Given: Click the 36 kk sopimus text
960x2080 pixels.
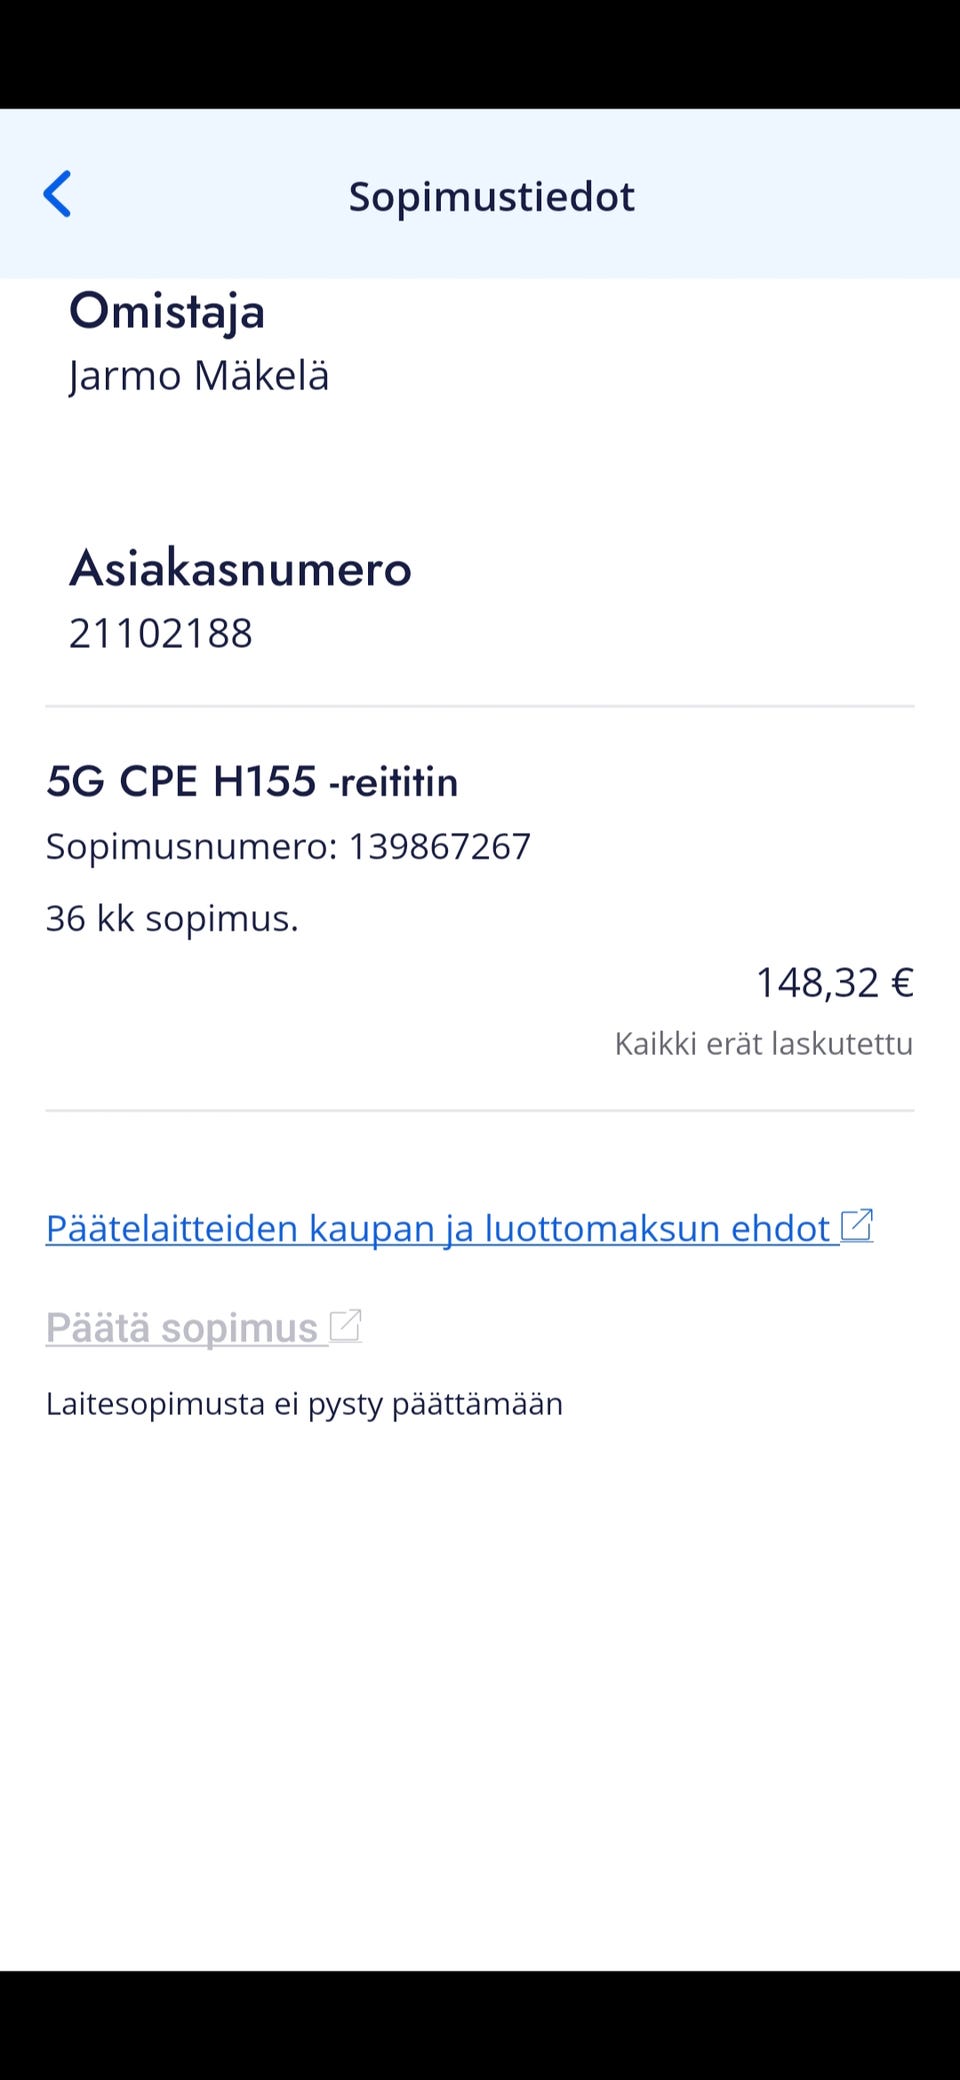Looking at the screenshot, I should (x=172, y=918).
